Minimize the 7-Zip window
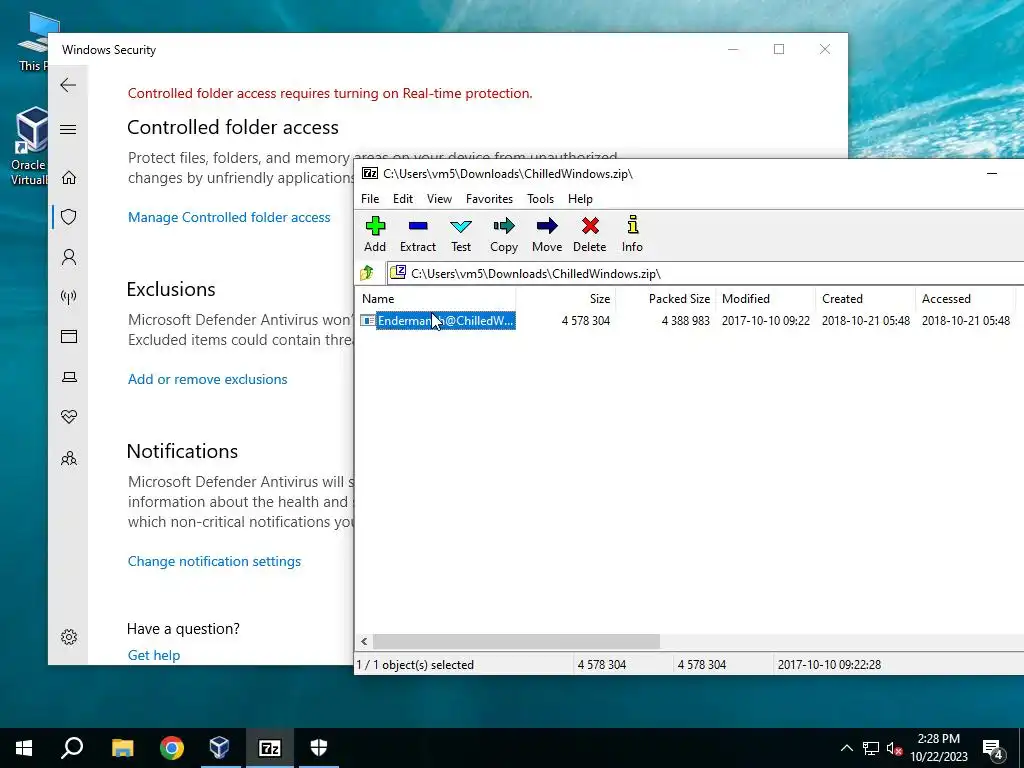The height and width of the screenshot is (768, 1024). point(991,174)
